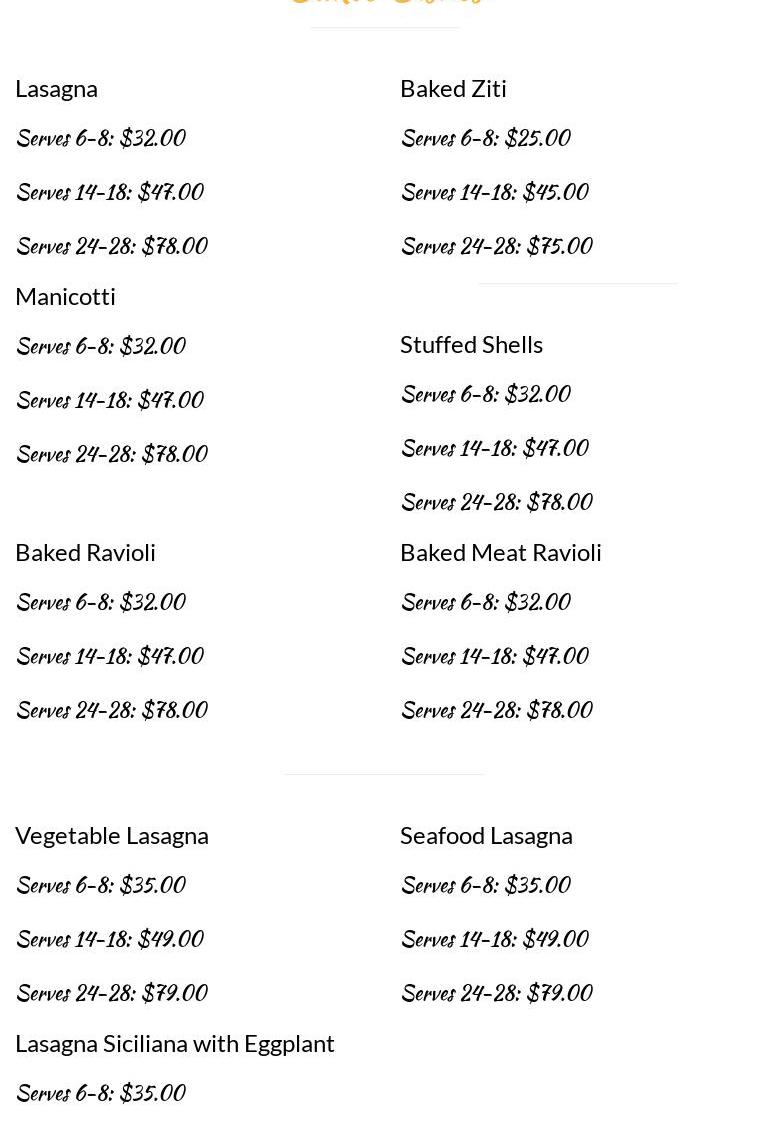The height and width of the screenshot is (1125, 770).
Task: Select Seafood Lasagna's $79.00 serves 24-28 line
Action: point(496,993)
